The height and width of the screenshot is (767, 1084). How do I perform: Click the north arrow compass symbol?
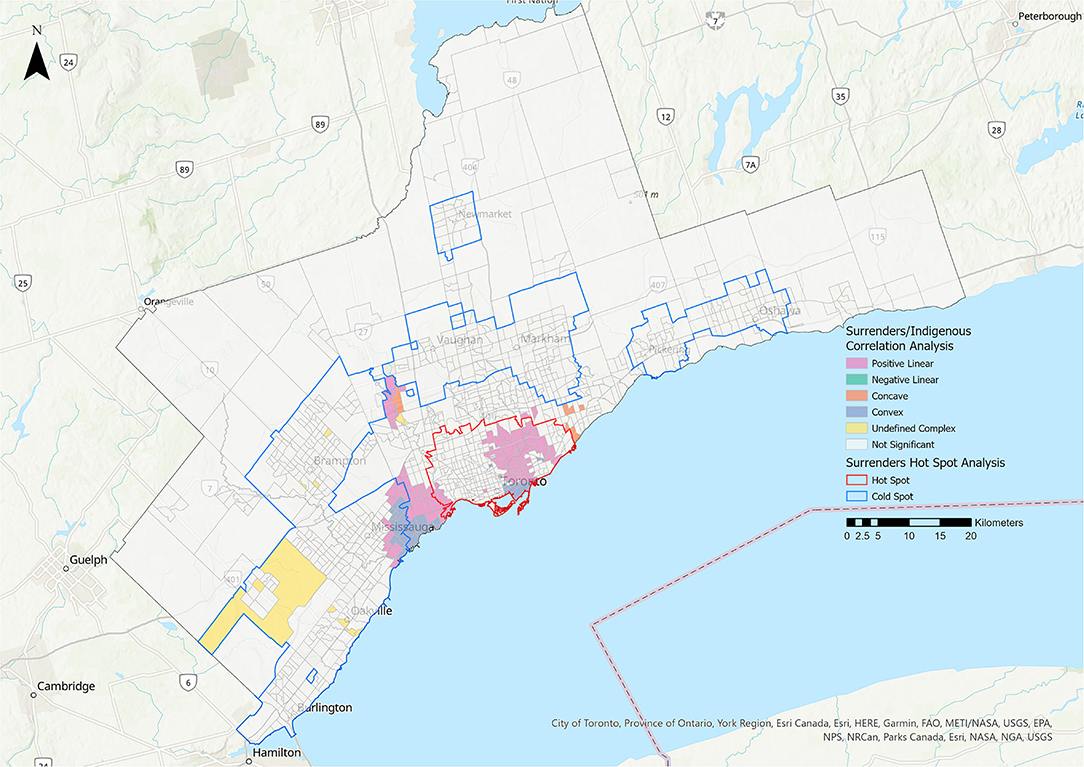37,54
